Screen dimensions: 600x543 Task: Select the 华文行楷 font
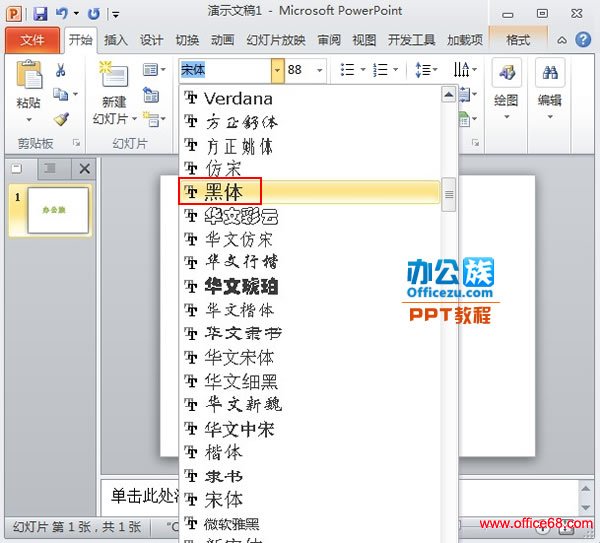click(310, 263)
